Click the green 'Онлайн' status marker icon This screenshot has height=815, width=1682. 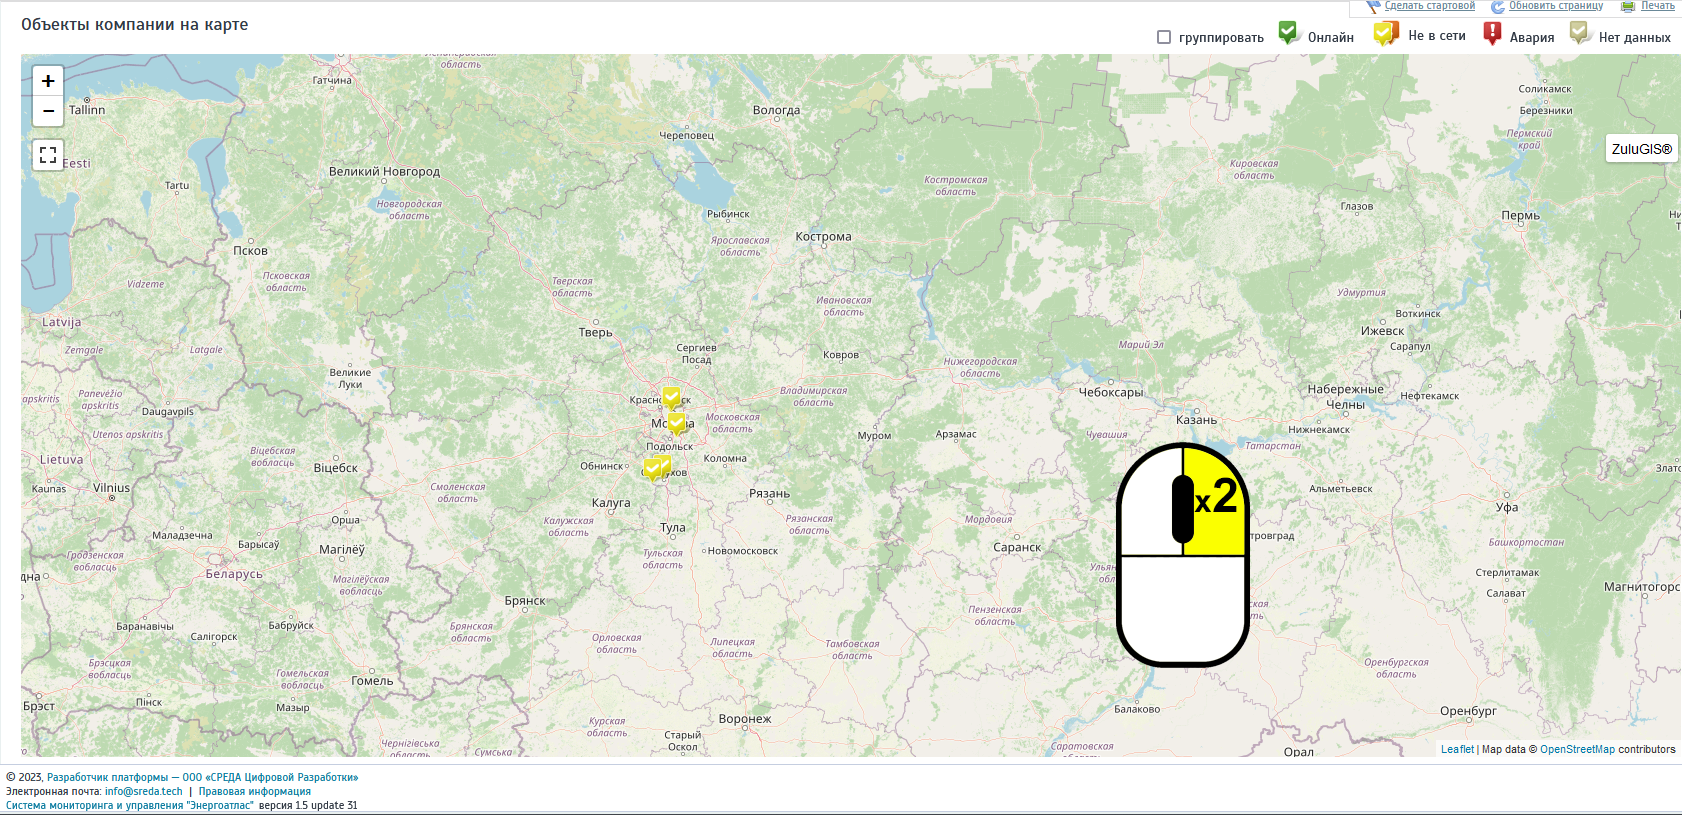click(1288, 33)
